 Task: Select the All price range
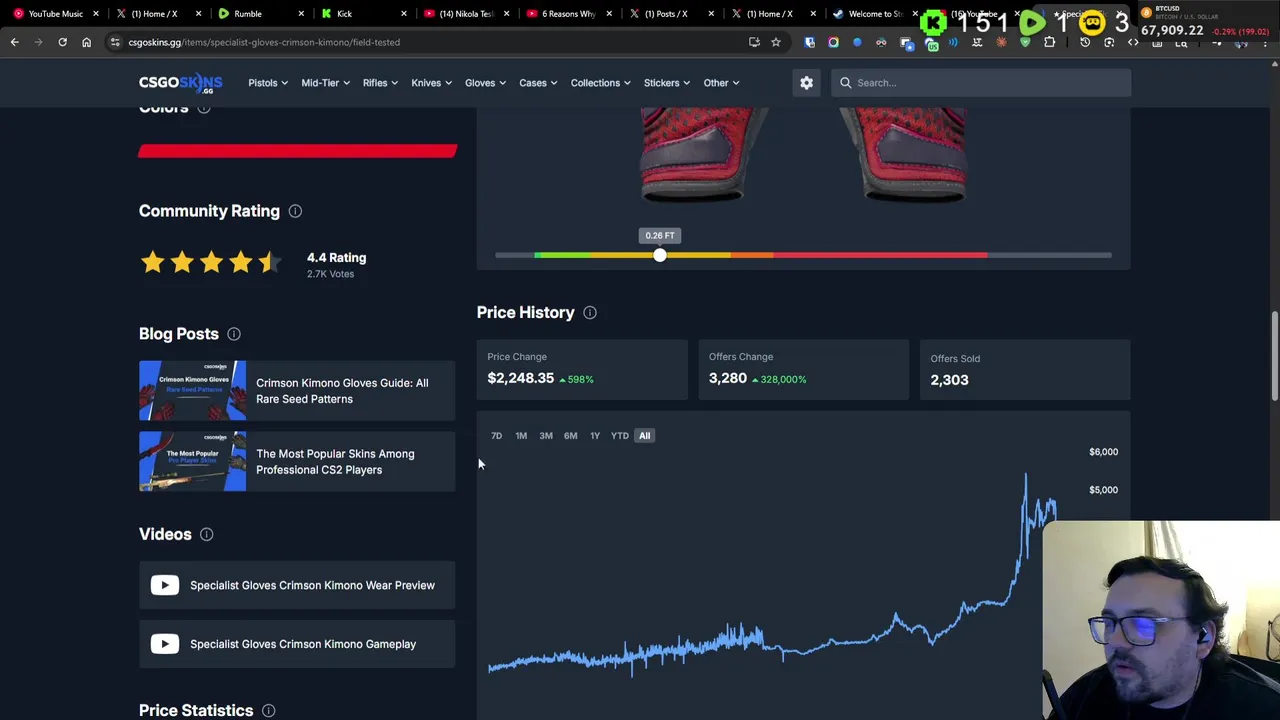click(645, 436)
